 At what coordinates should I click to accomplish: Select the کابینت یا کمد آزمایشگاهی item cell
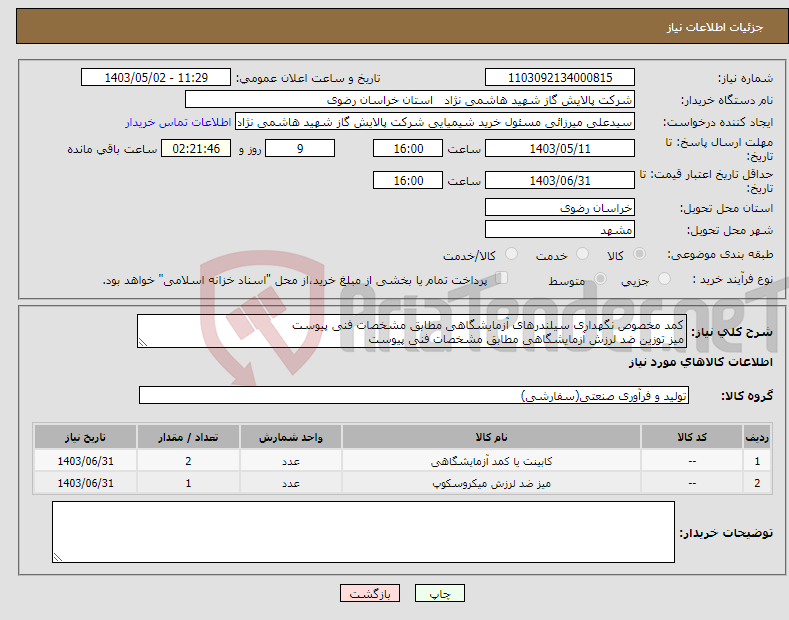pyautogui.click(x=491, y=461)
